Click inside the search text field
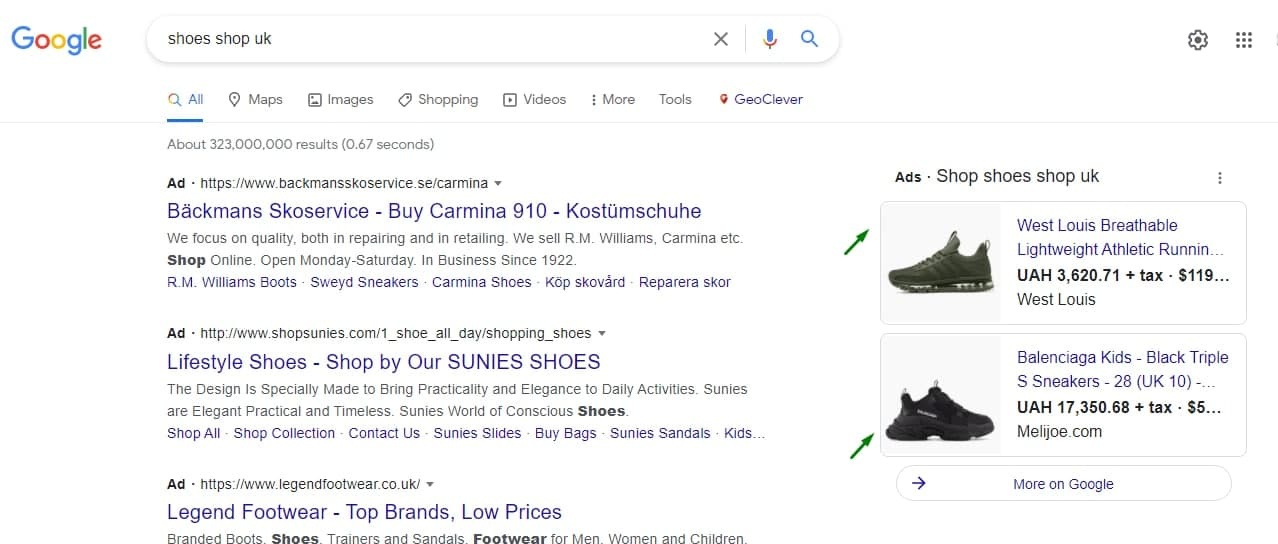Screen dimensions: 1278x544 point(430,39)
